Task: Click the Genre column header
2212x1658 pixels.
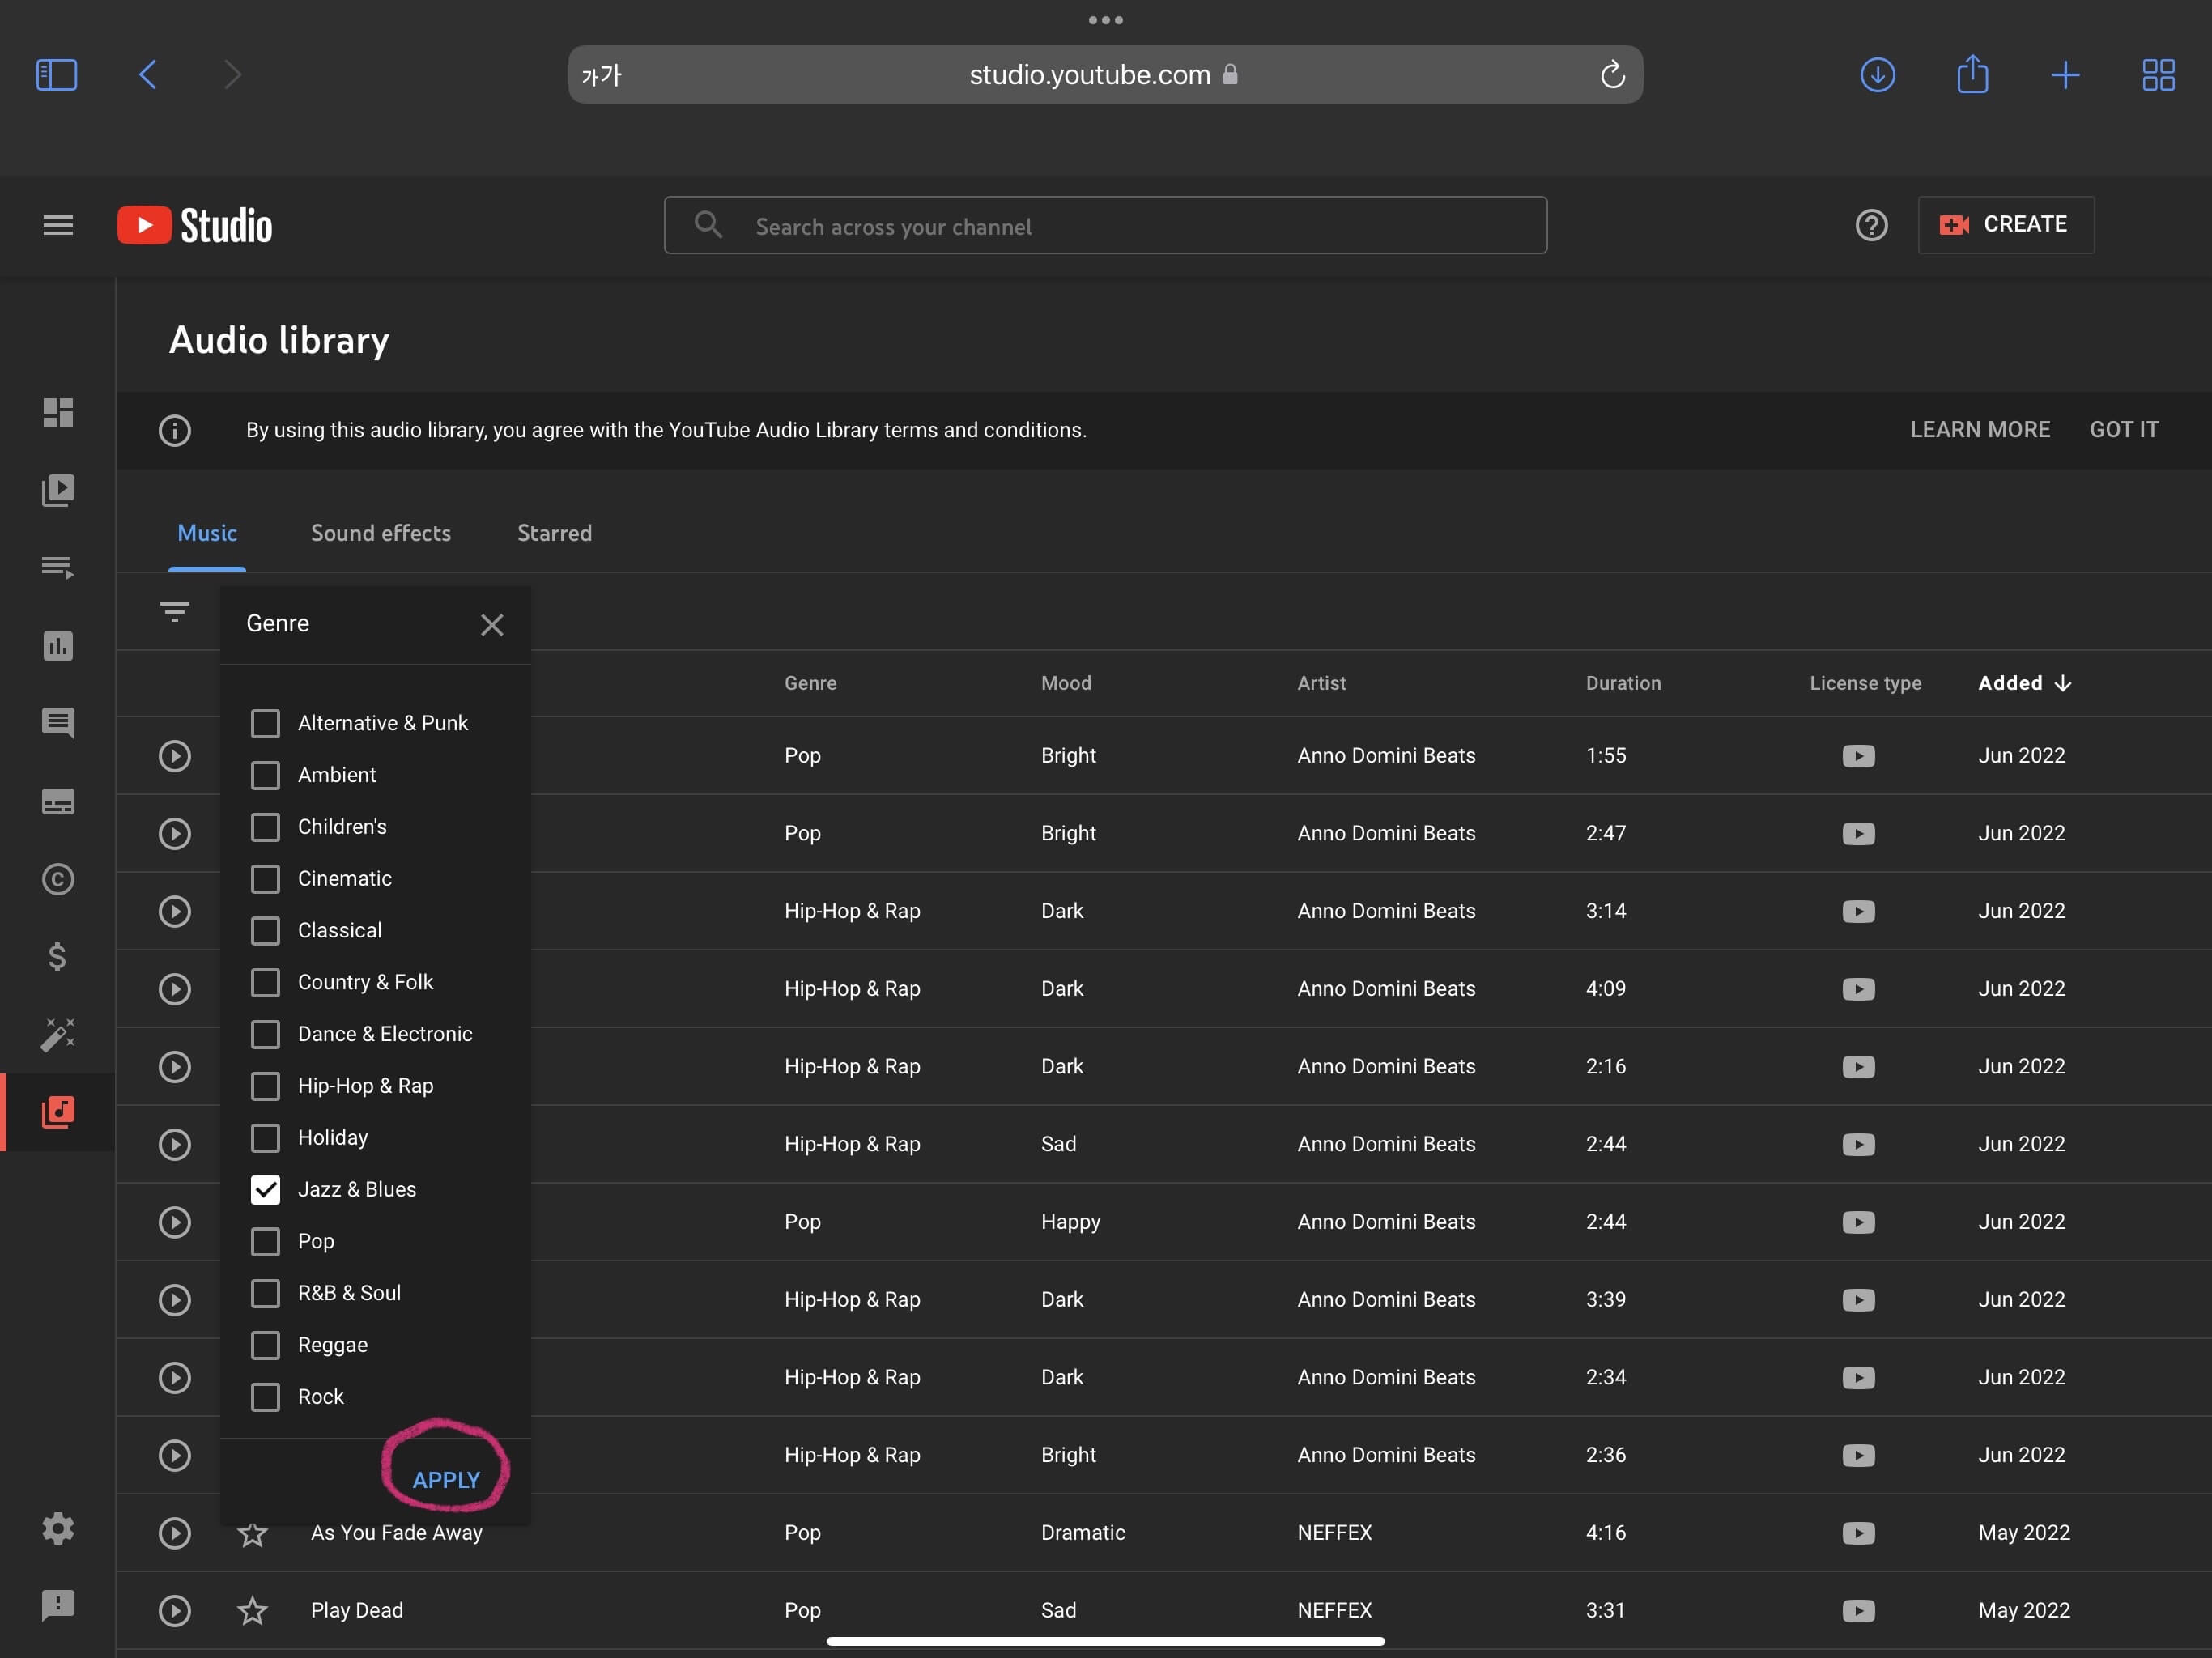Action: point(810,683)
